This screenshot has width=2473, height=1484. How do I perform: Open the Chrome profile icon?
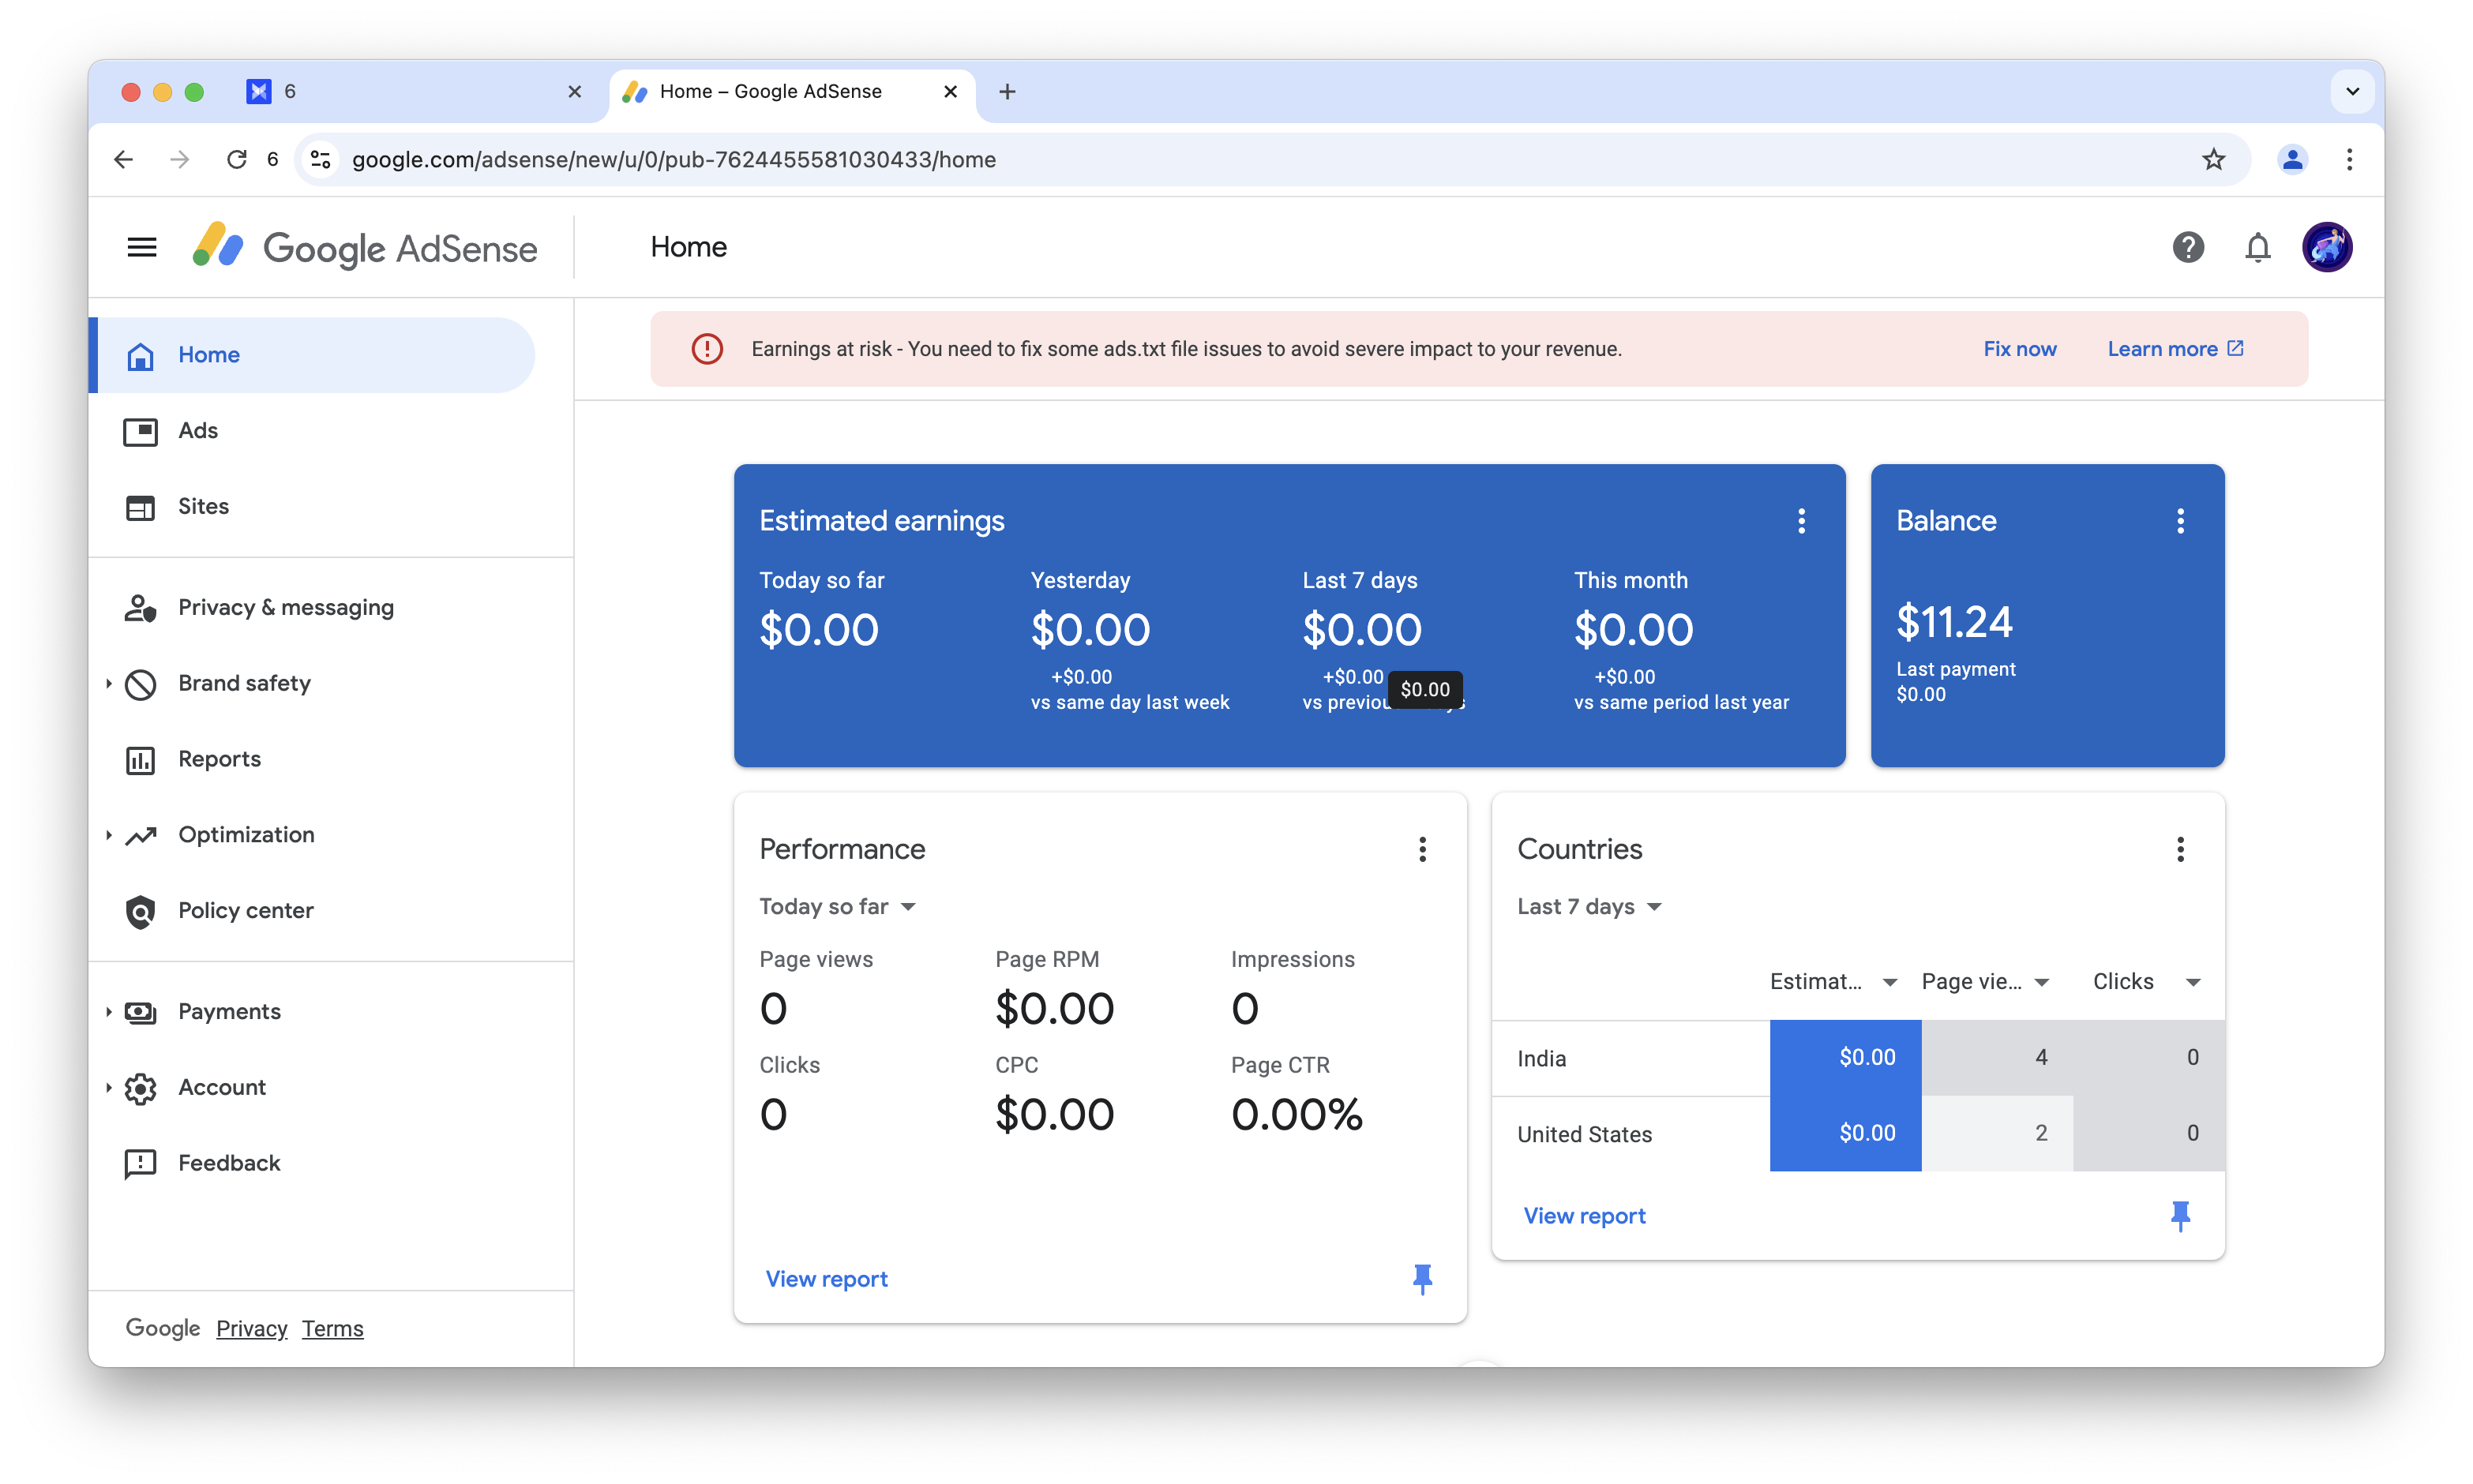click(2291, 160)
